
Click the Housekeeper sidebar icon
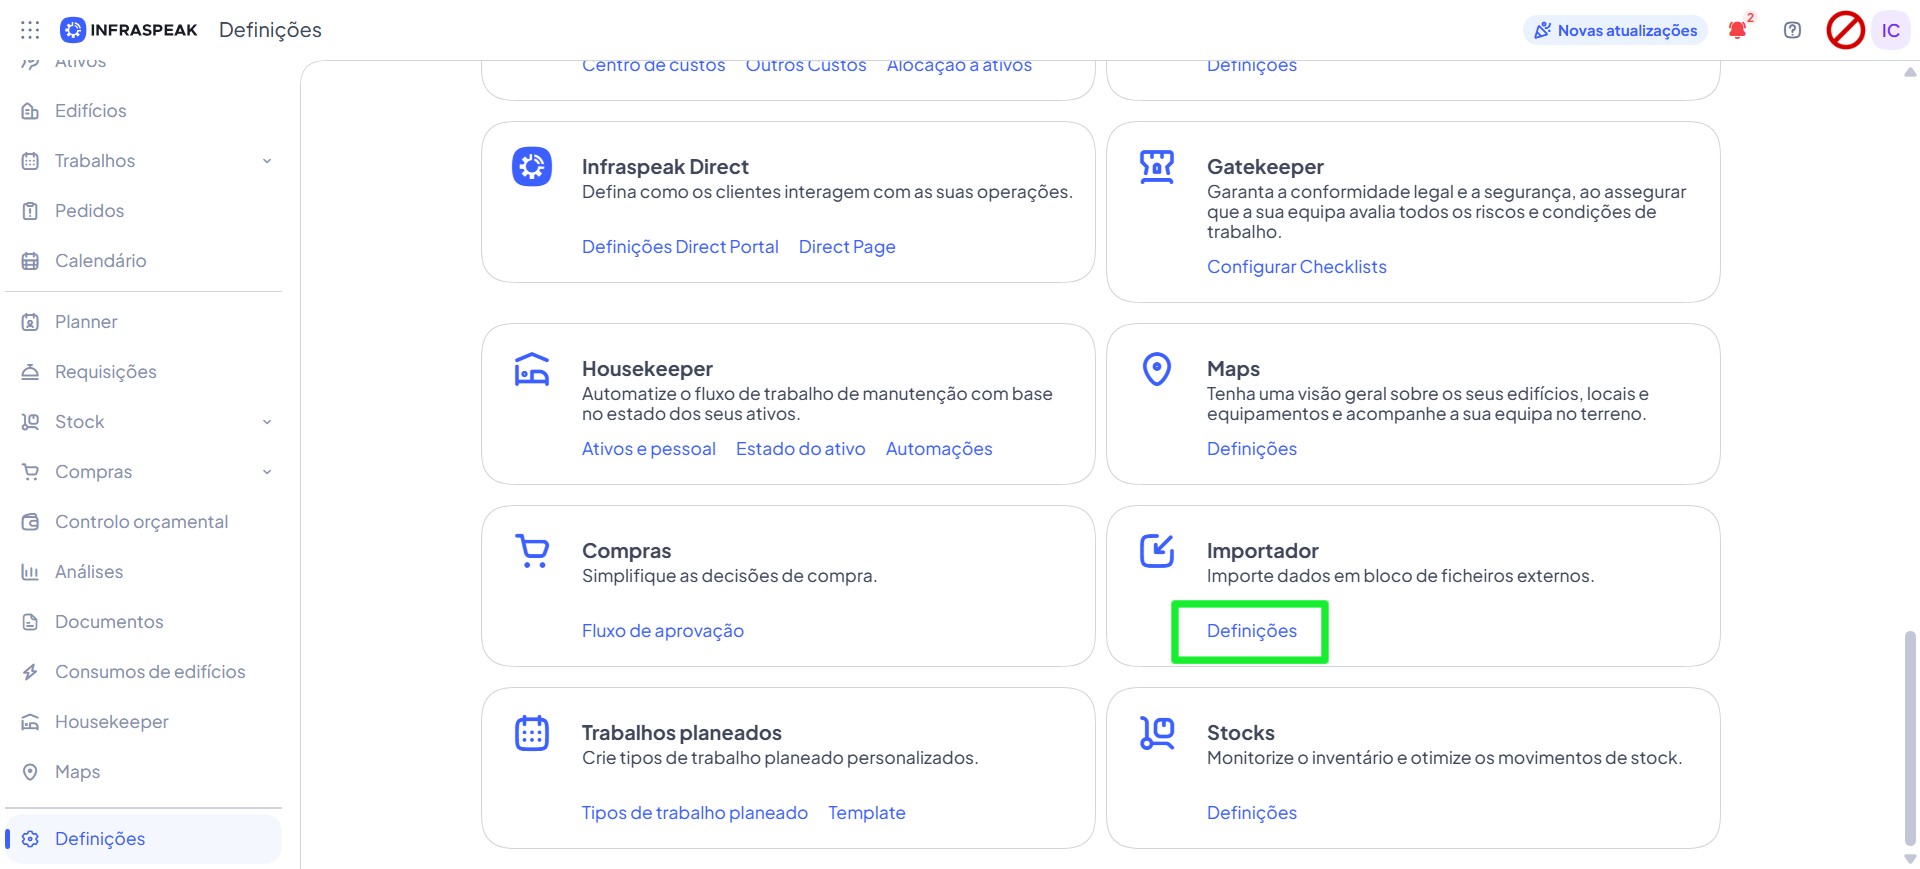click(x=30, y=722)
